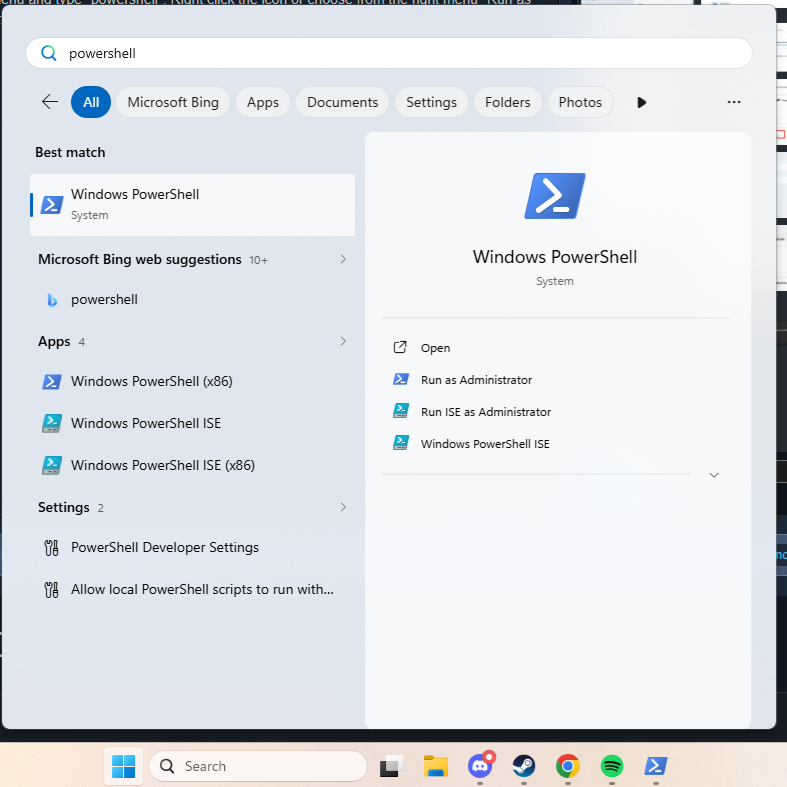
Task: Click the search magnifier icon in search box
Action: (x=49, y=53)
